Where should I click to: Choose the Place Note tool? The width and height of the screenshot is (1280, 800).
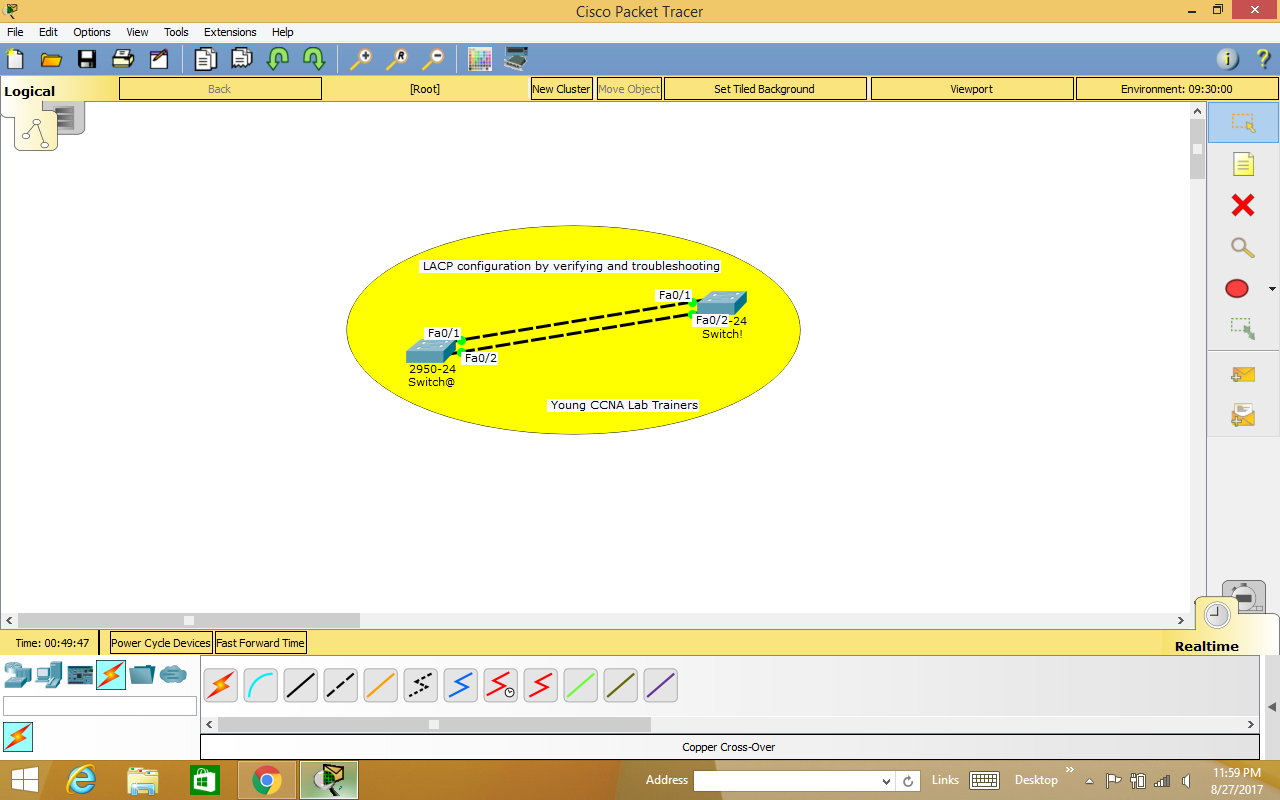1243,165
